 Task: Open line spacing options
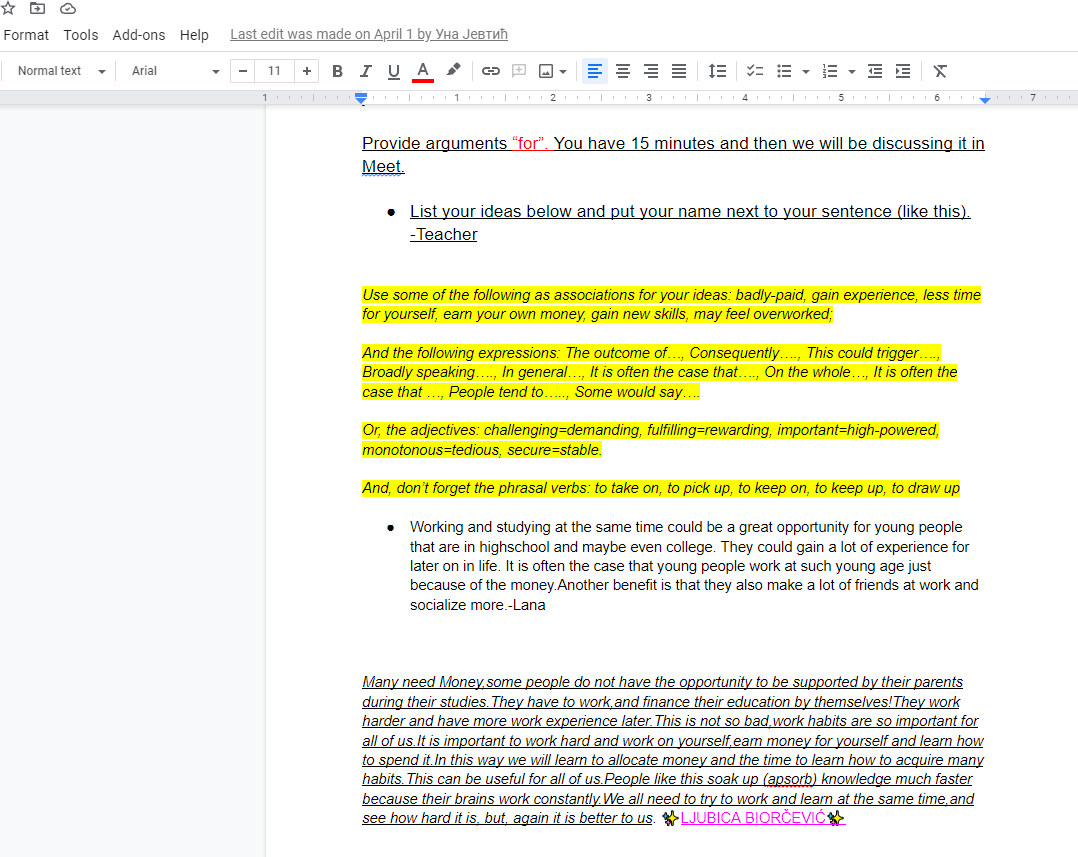click(717, 71)
